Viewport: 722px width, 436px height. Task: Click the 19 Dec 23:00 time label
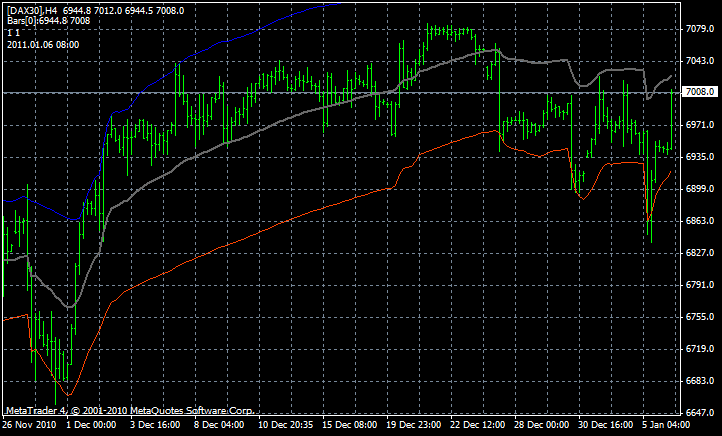pyautogui.click(x=413, y=424)
